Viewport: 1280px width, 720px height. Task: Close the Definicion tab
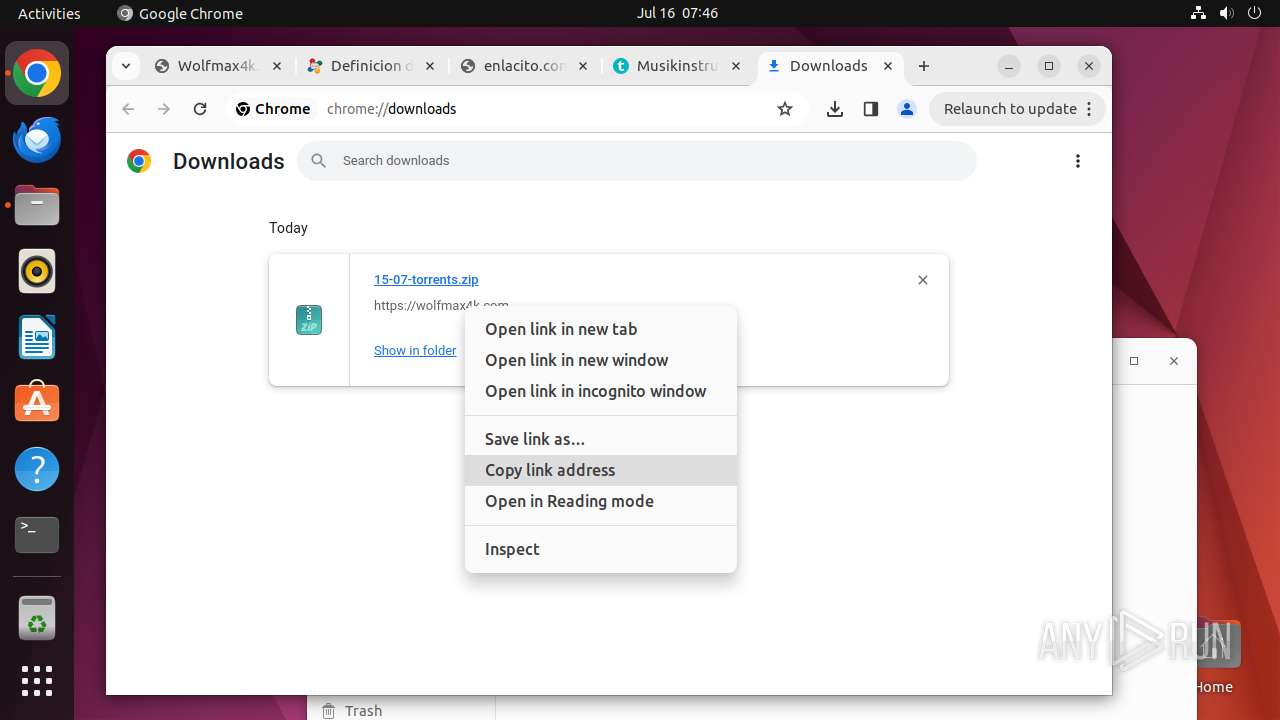430,66
